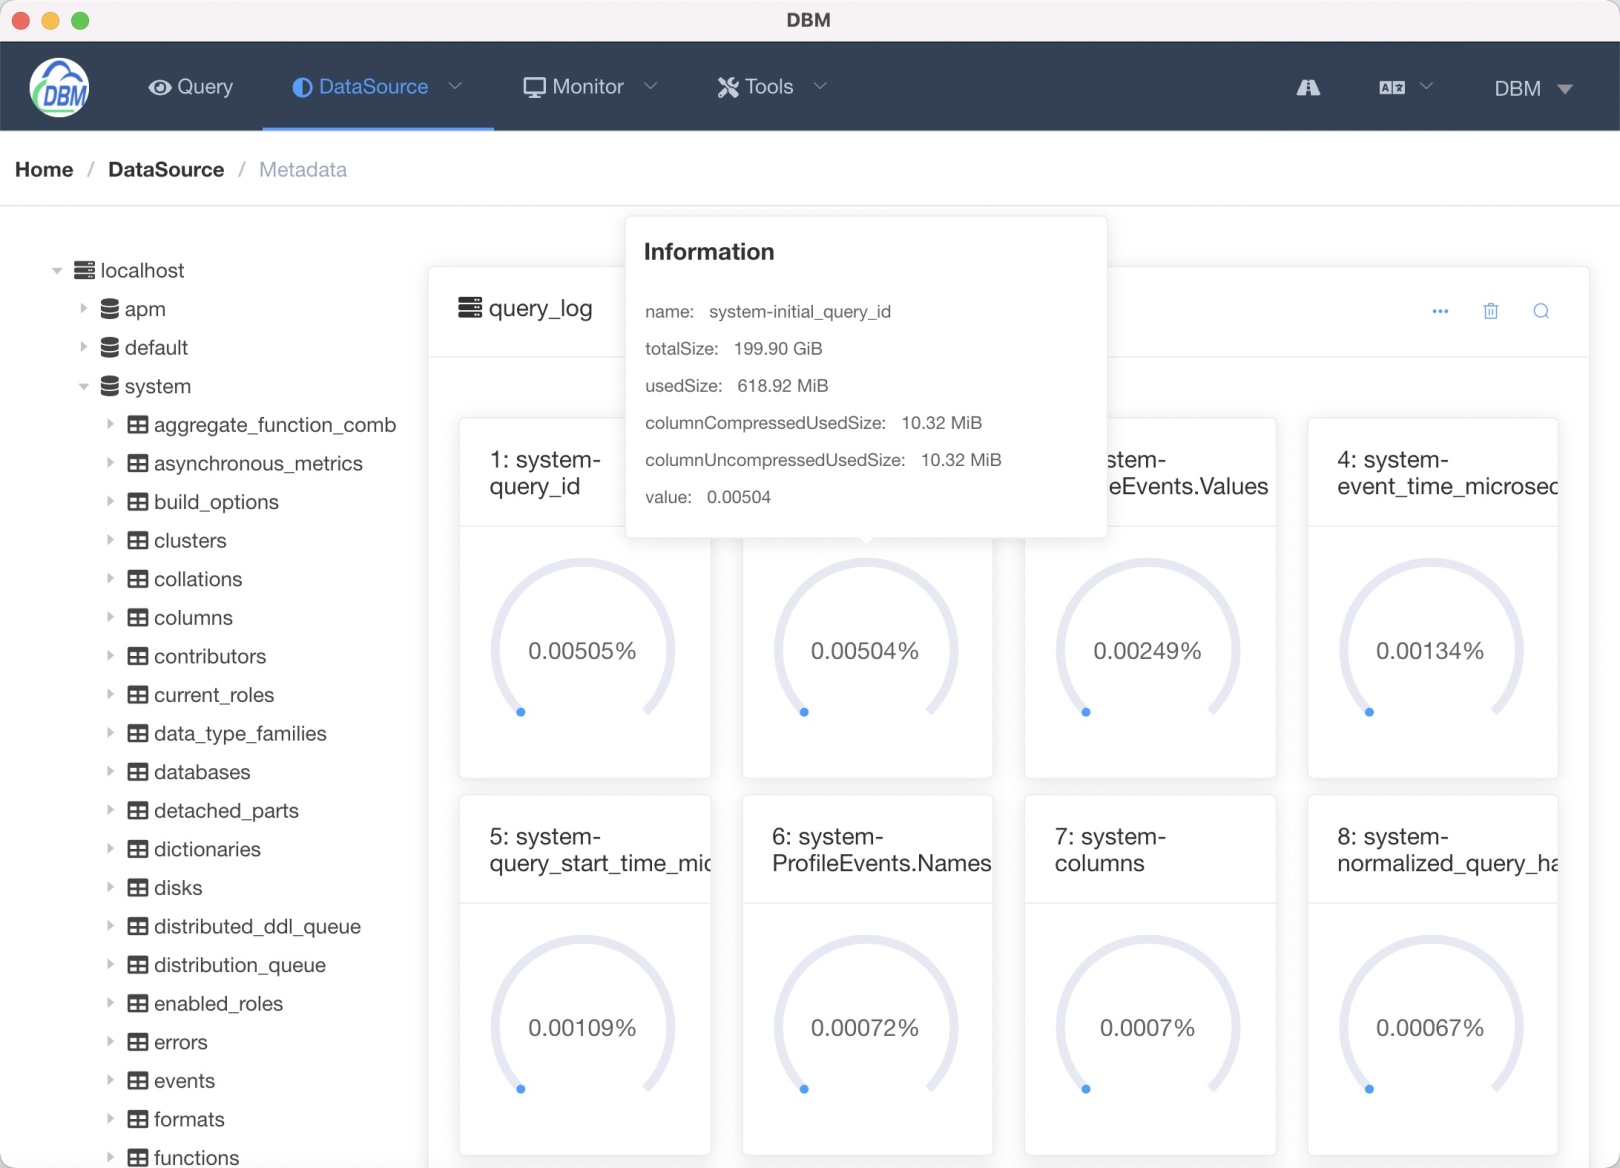Delete query_log using the trash icon
Image resolution: width=1620 pixels, height=1168 pixels.
[x=1491, y=311]
